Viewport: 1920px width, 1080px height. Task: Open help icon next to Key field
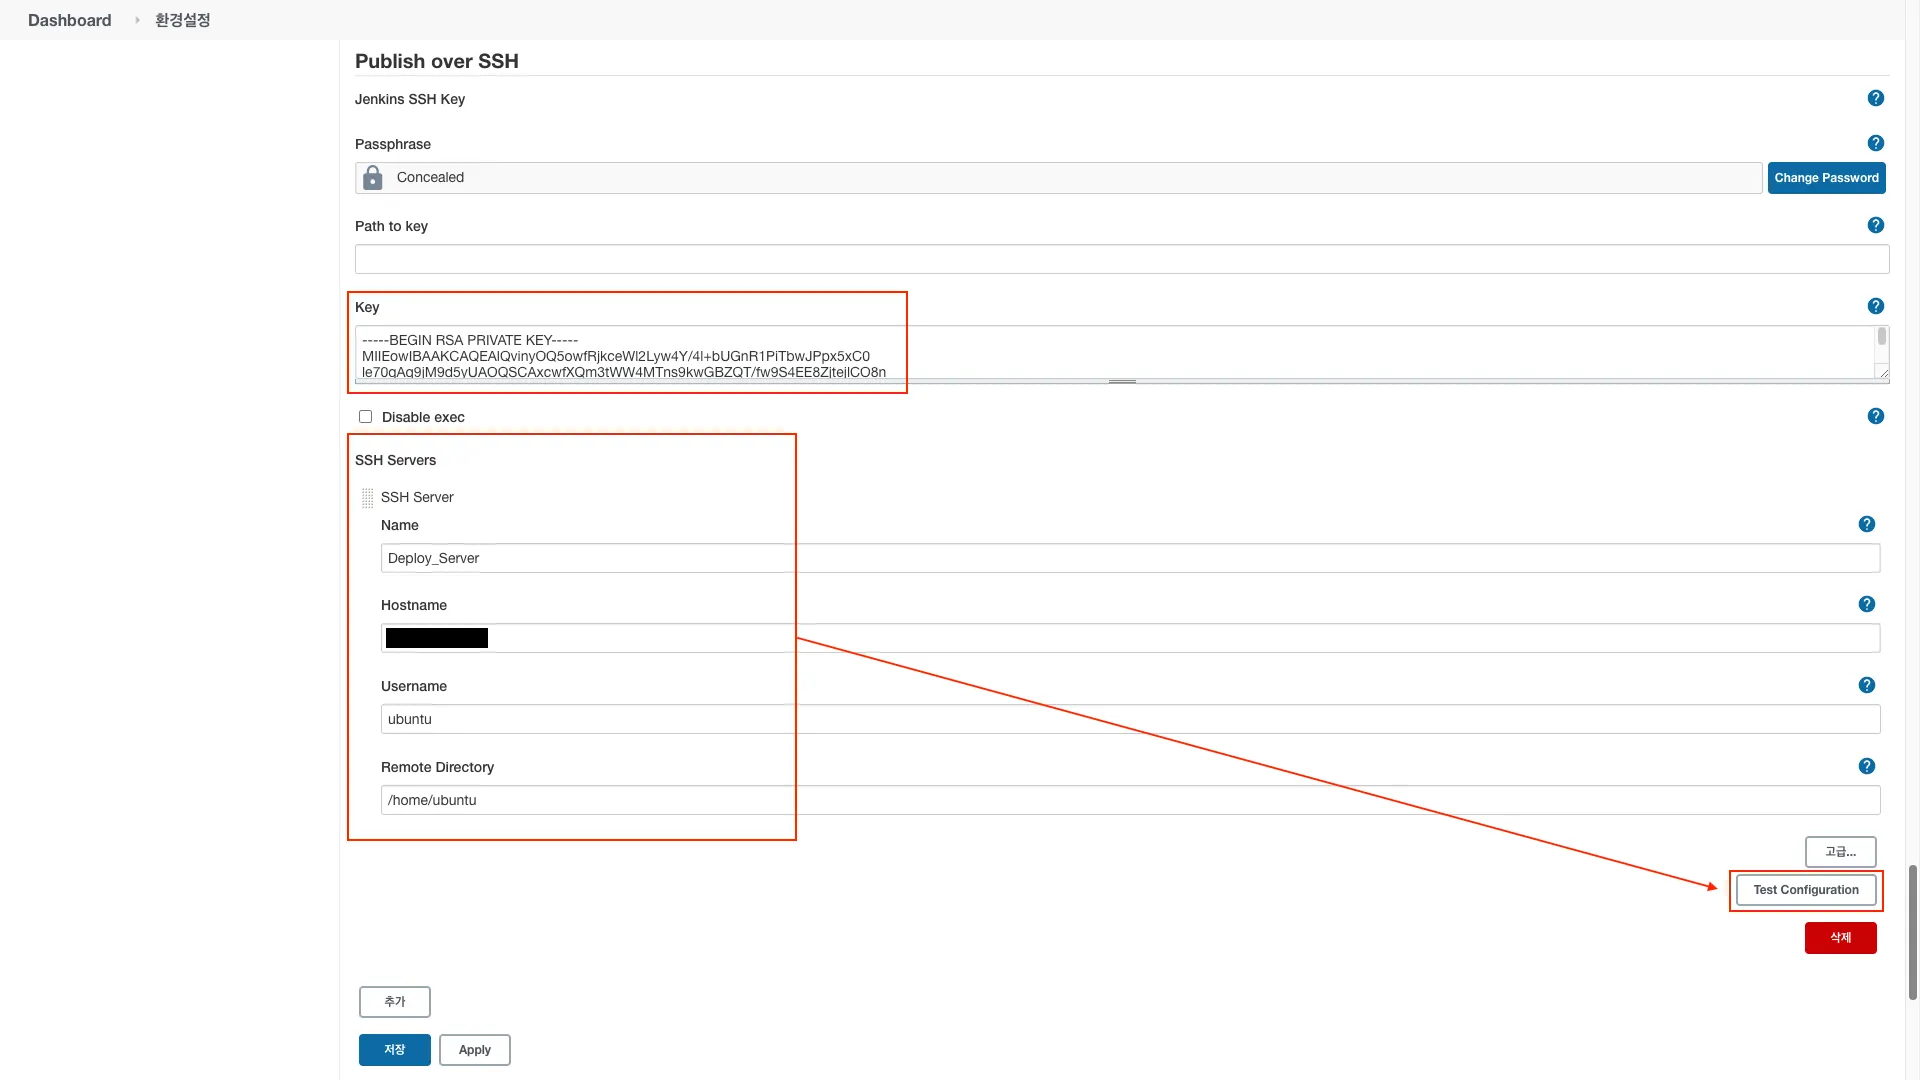pyautogui.click(x=1875, y=306)
